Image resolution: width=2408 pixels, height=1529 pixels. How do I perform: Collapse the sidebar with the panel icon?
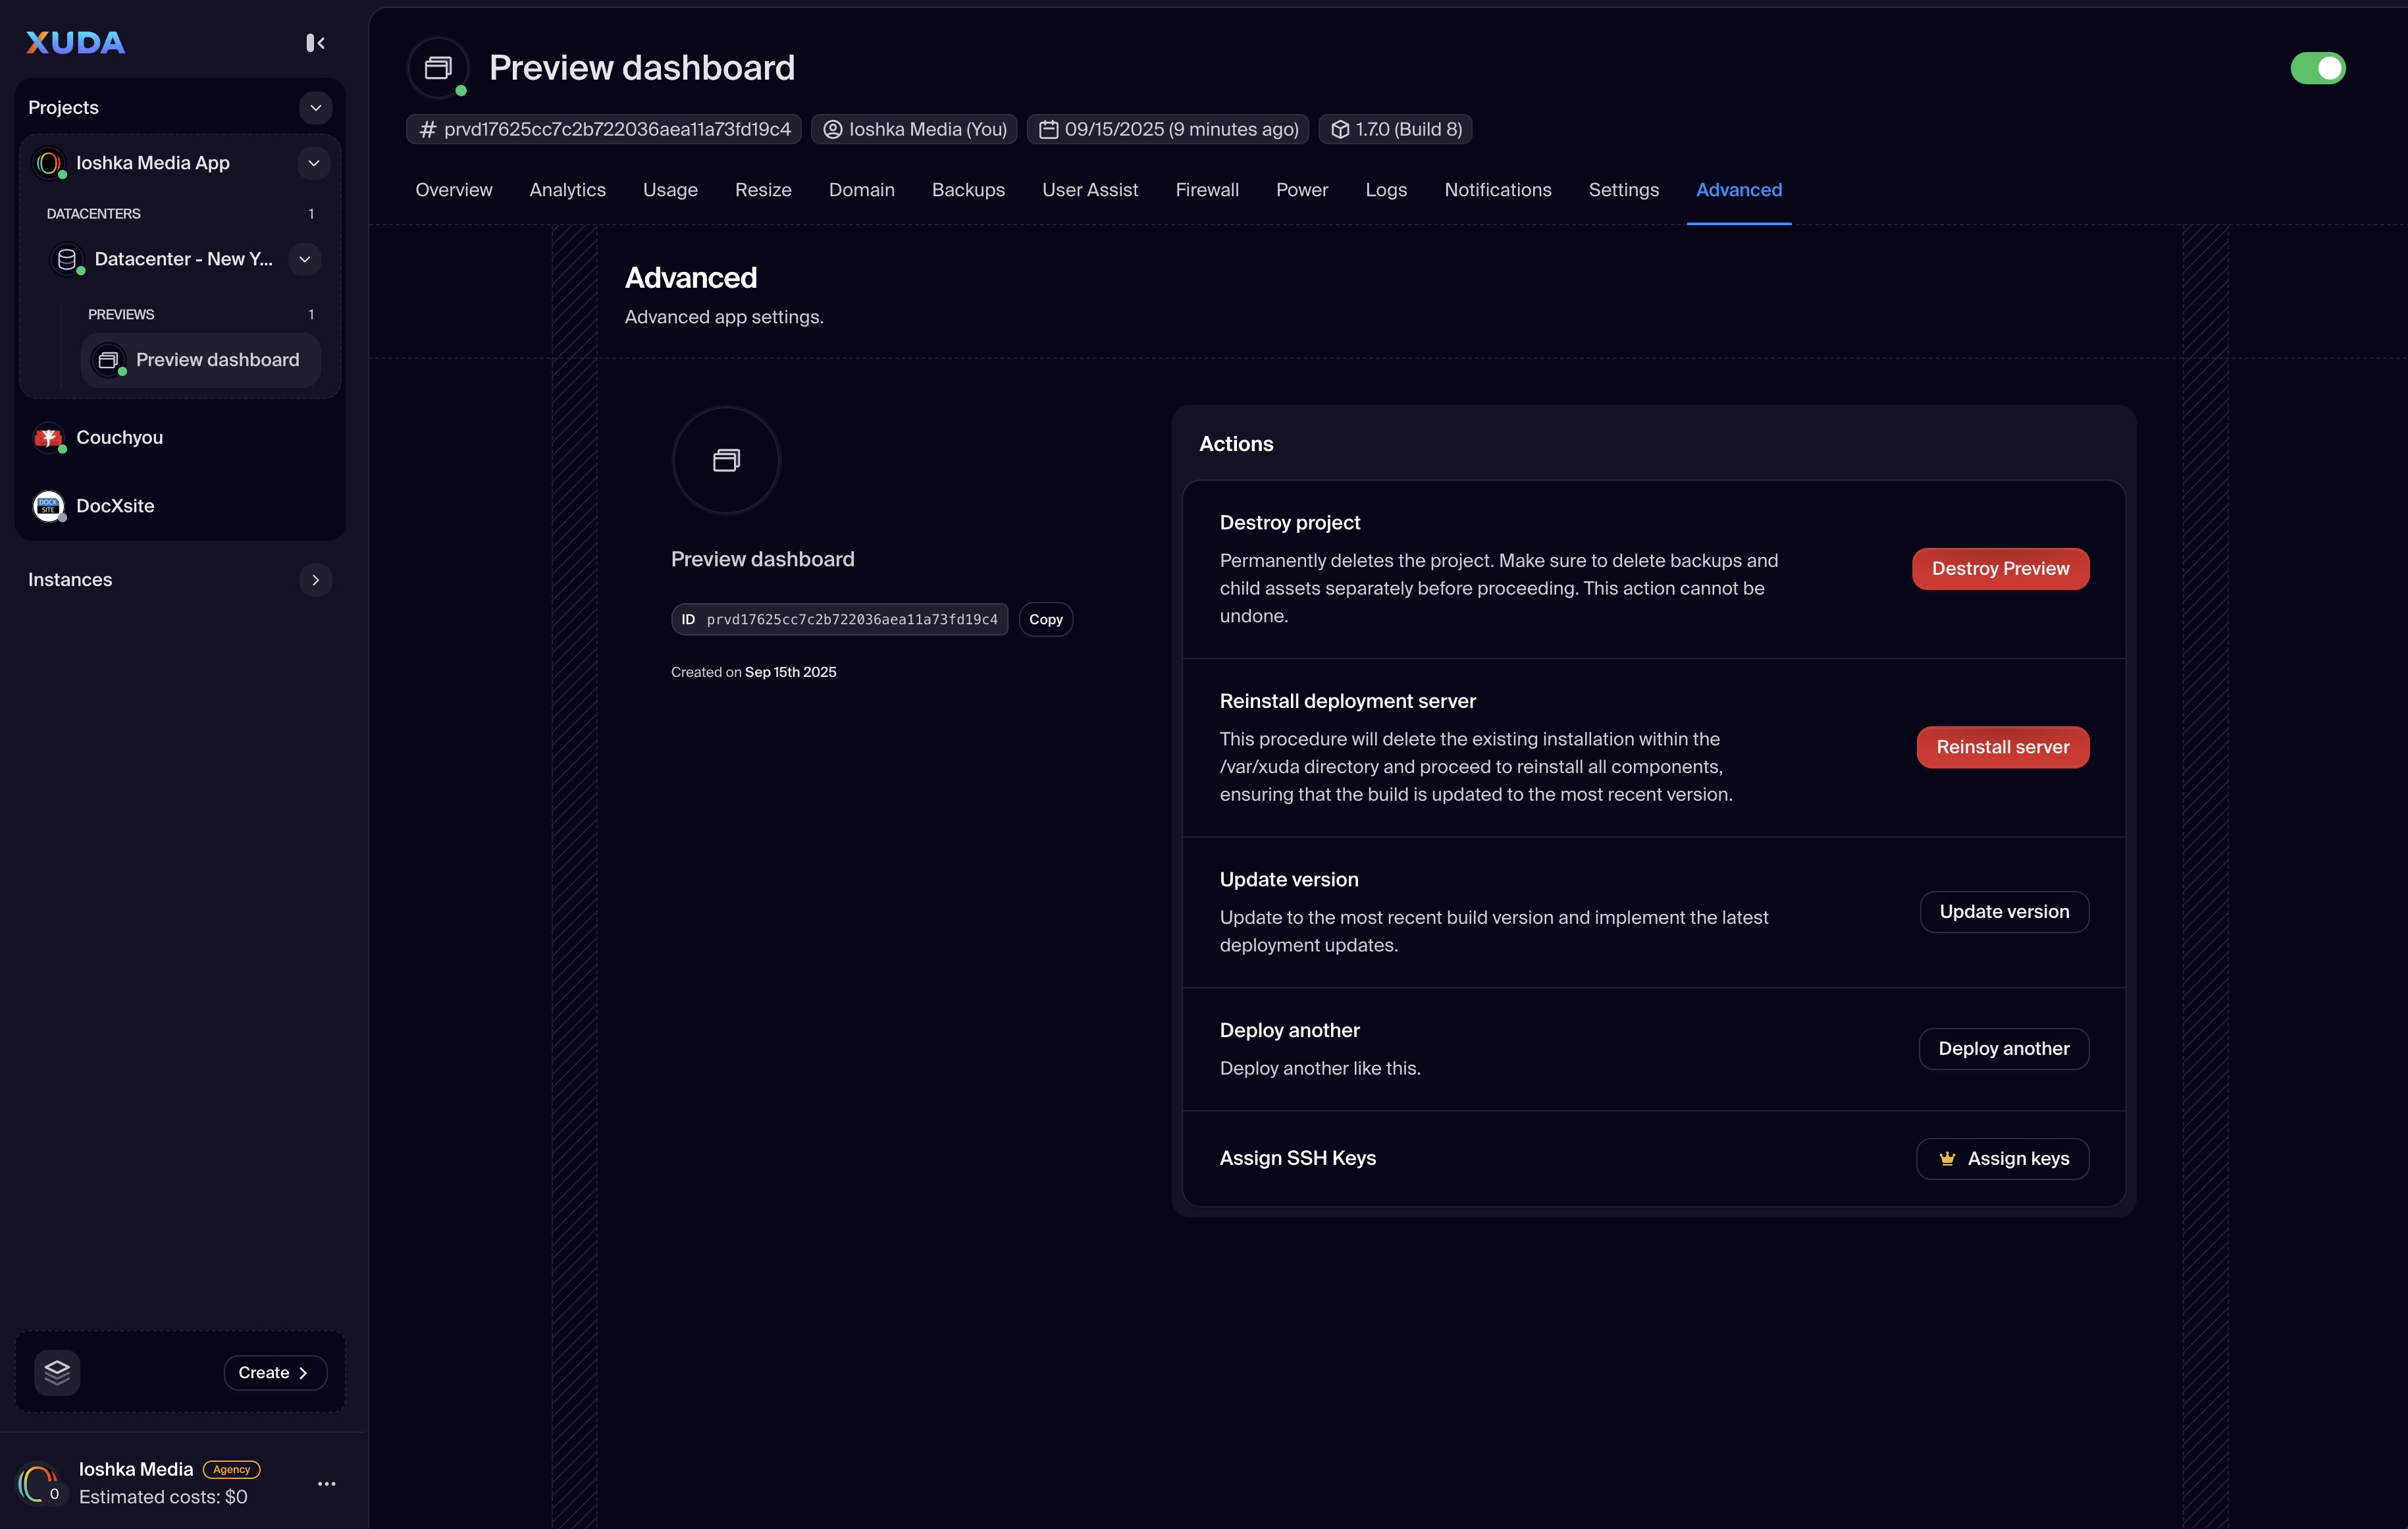(x=315, y=42)
